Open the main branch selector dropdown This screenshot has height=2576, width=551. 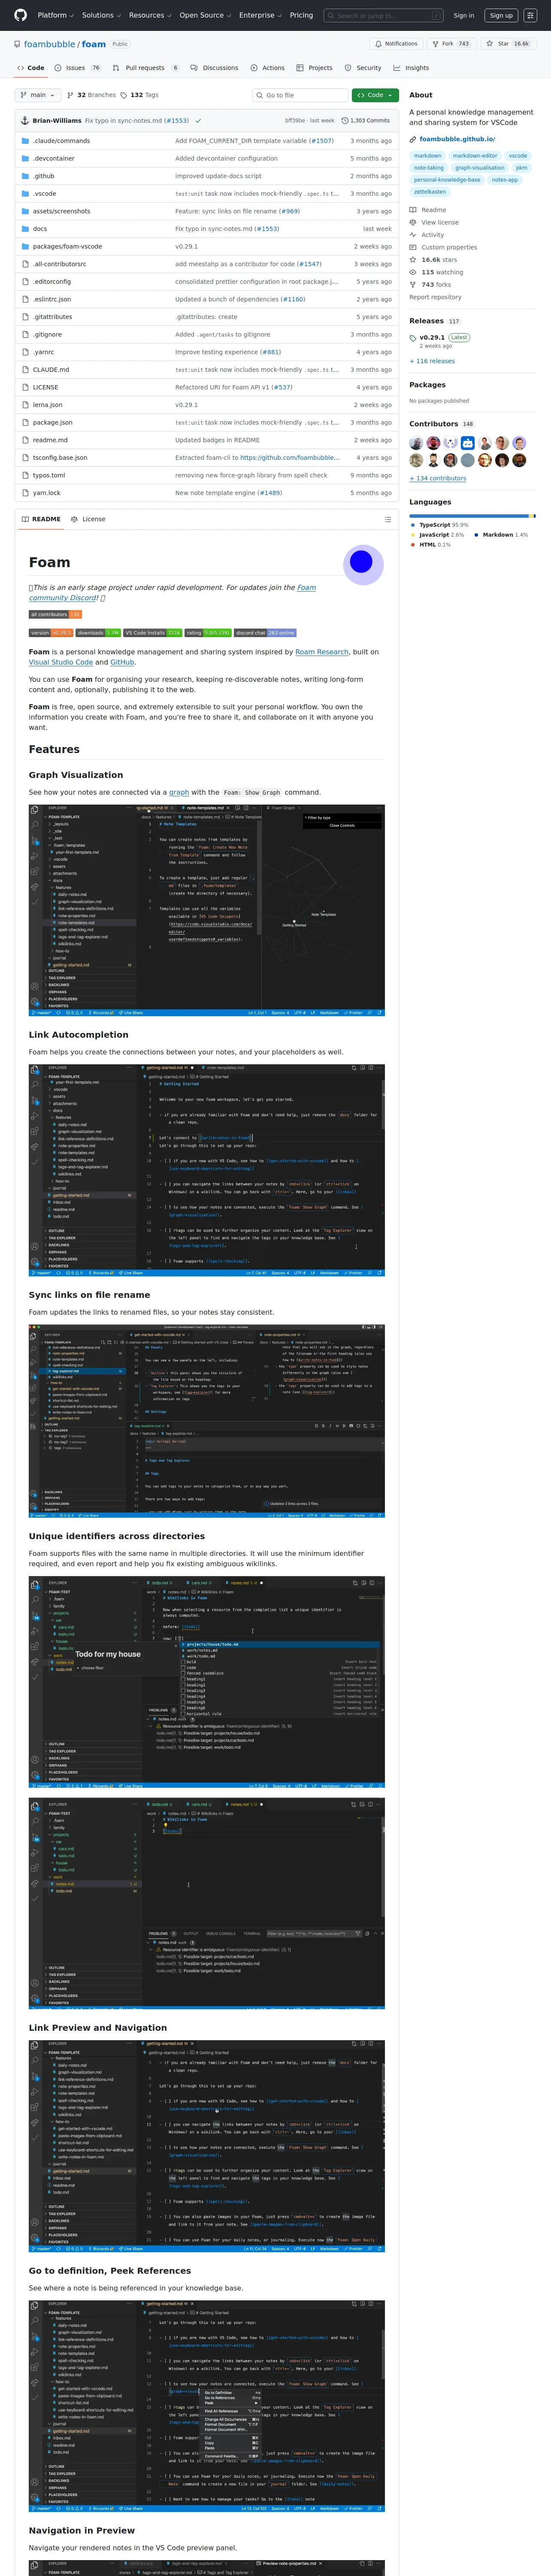coord(38,95)
